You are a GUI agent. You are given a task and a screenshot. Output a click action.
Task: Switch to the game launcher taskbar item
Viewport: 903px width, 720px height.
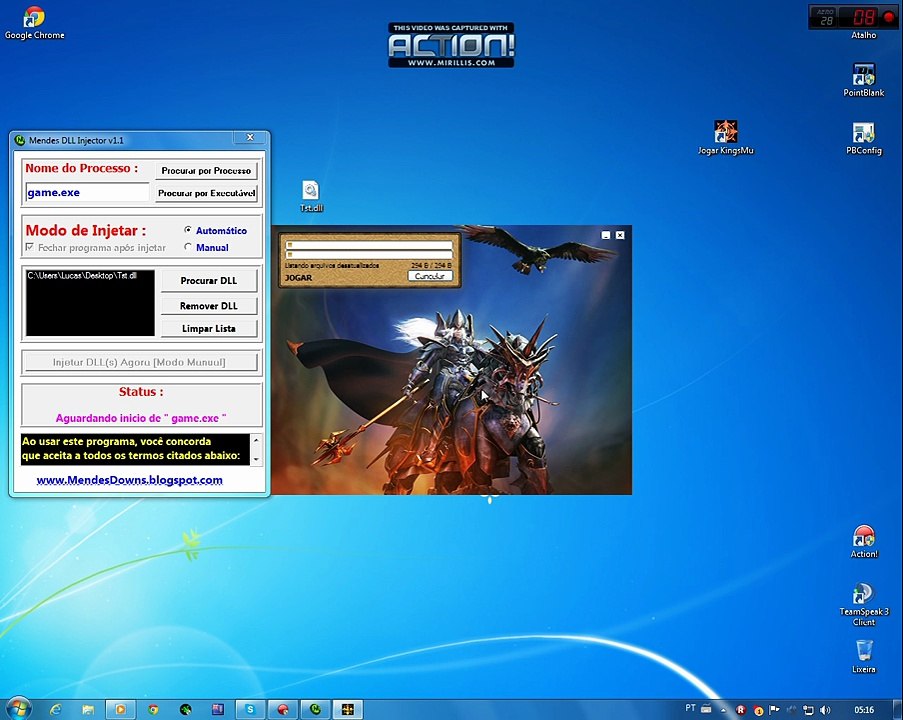[x=348, y=709]
